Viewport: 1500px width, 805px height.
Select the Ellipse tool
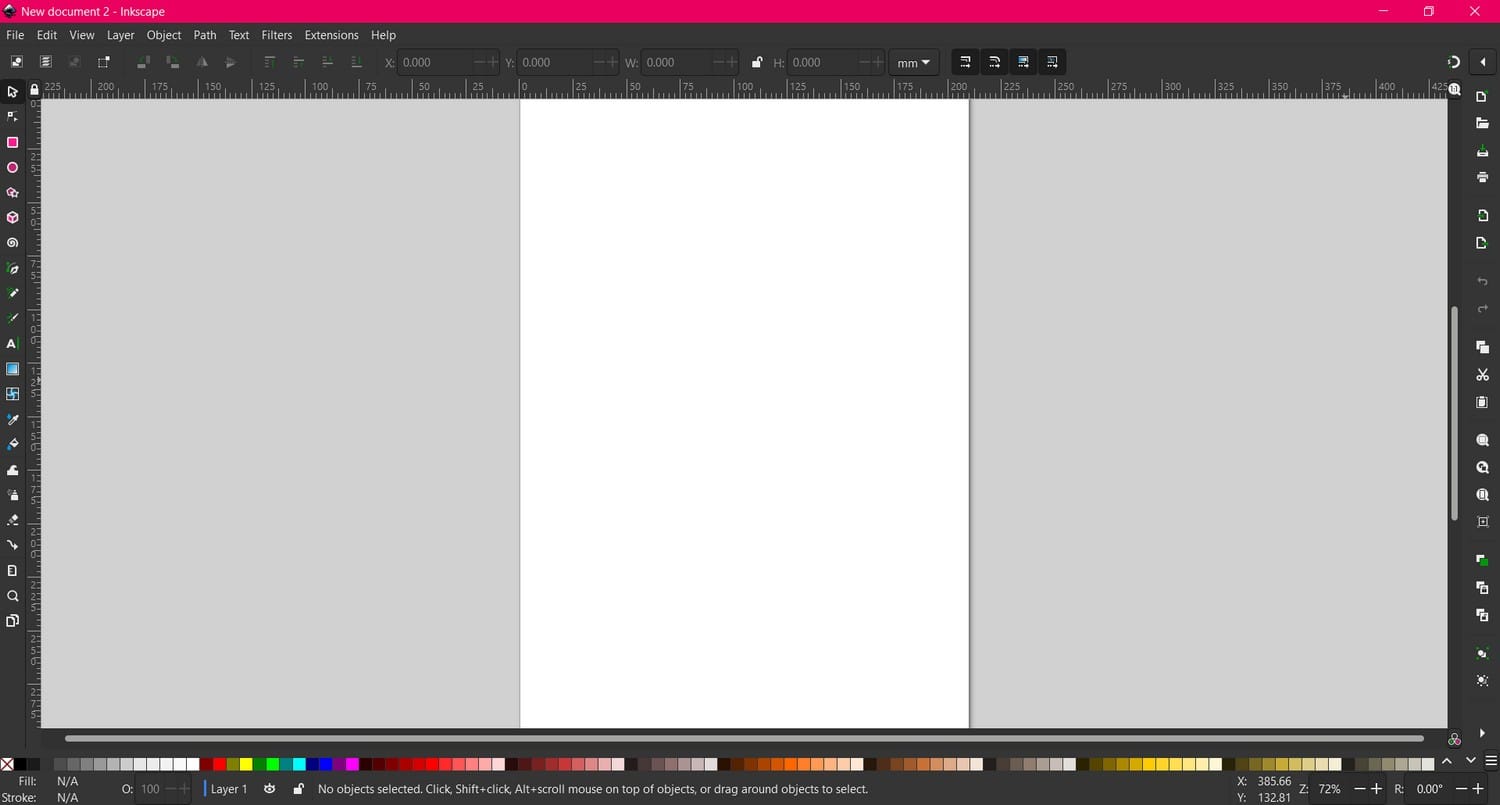pyautogui.click(x=12, y=168)
